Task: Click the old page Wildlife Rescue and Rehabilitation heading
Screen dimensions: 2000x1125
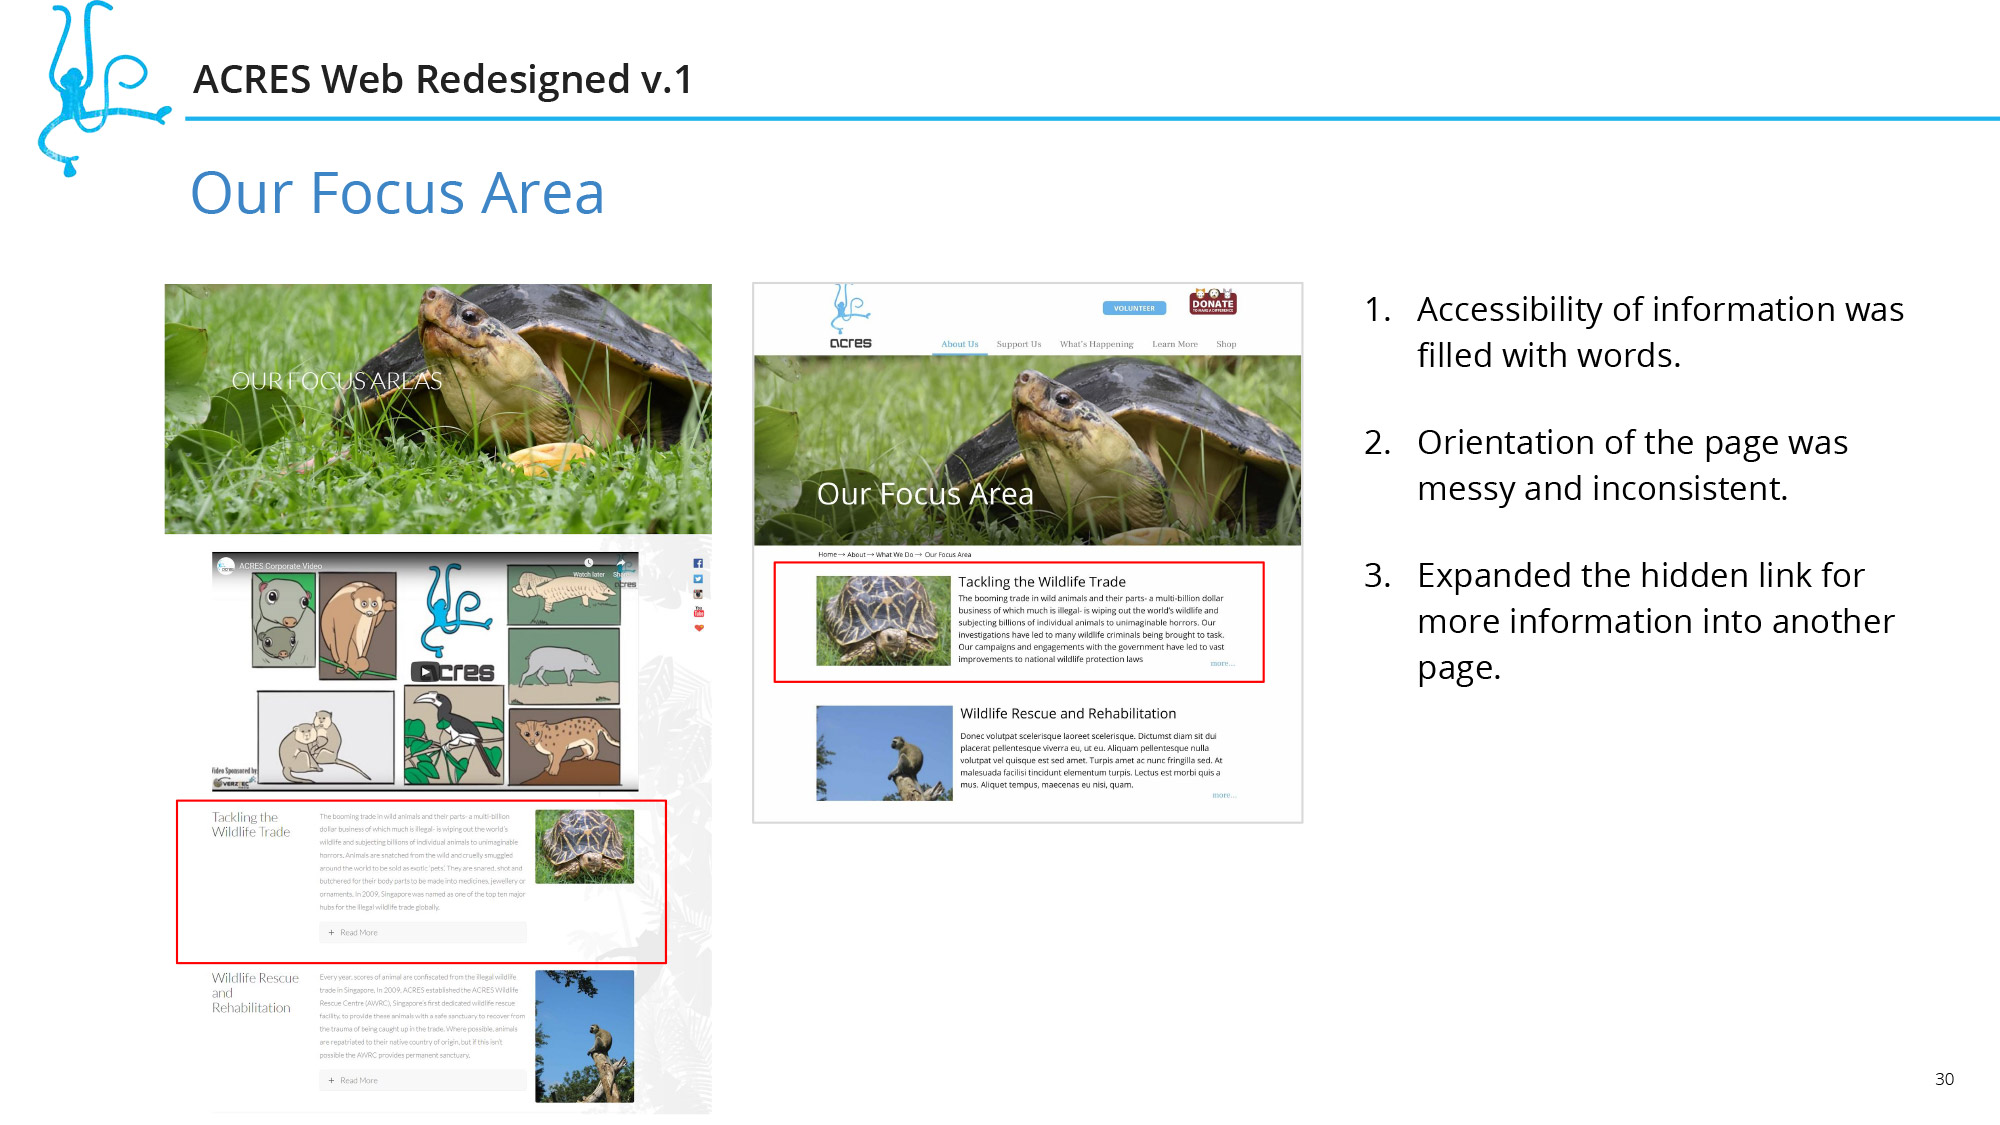Action: pos(255,993)
